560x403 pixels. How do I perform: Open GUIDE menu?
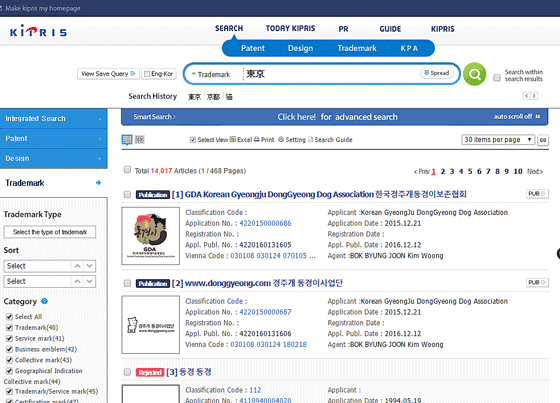pos(390,29)
